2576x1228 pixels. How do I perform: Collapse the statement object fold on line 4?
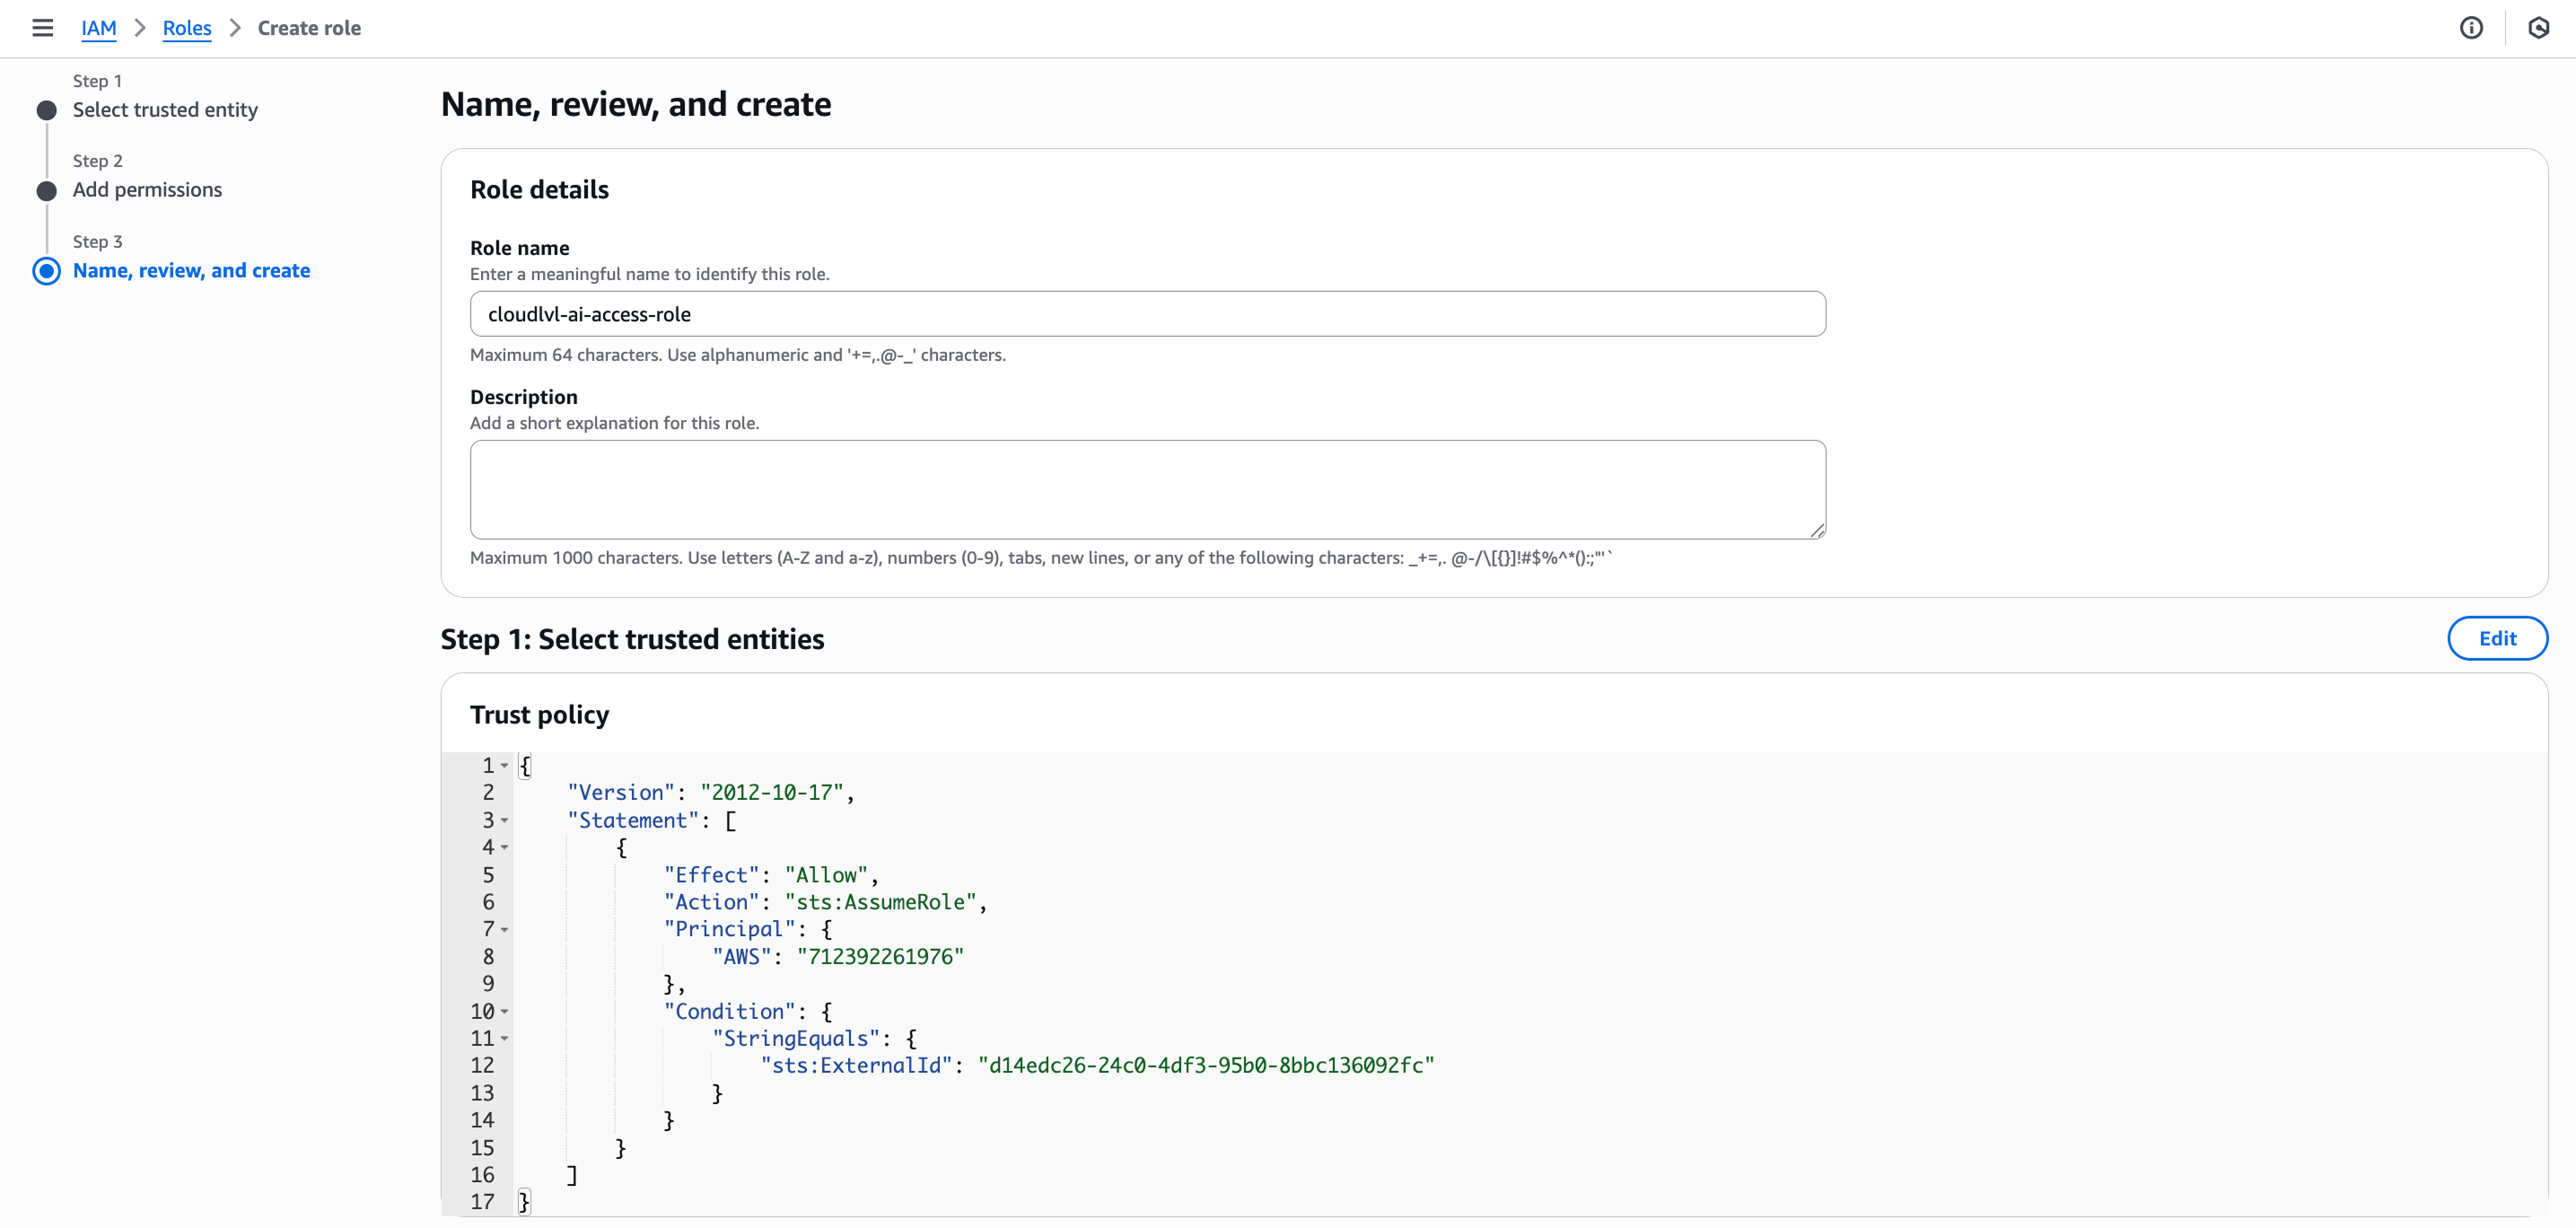[505, 848]
